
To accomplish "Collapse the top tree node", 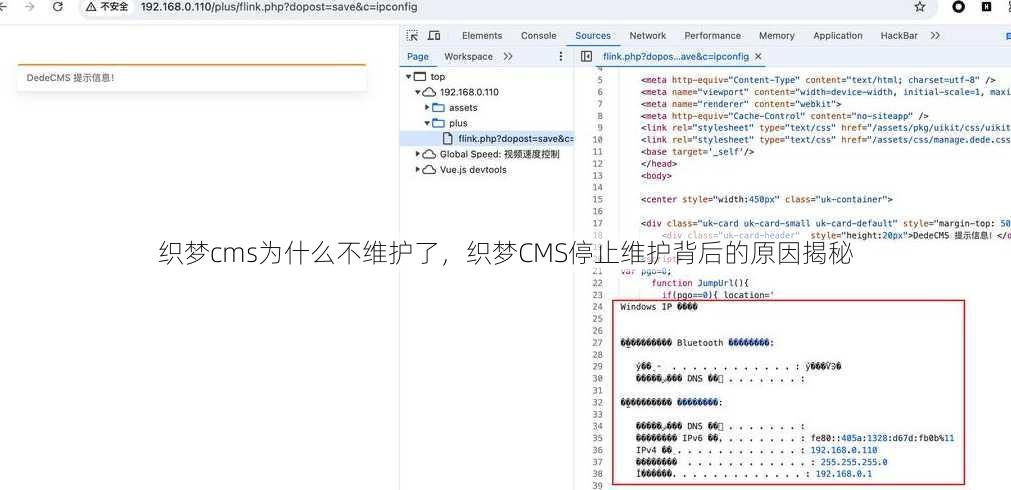I will point(409,77).
